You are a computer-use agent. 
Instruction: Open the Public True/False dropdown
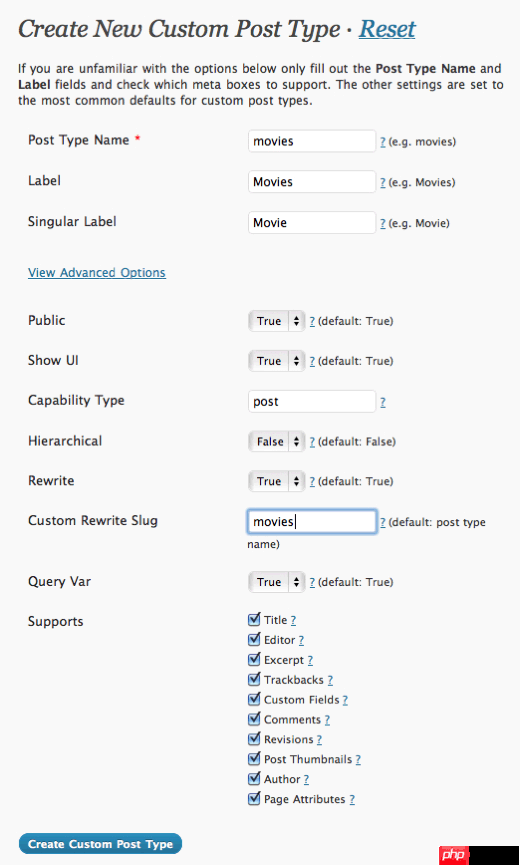tap(277, 321)
